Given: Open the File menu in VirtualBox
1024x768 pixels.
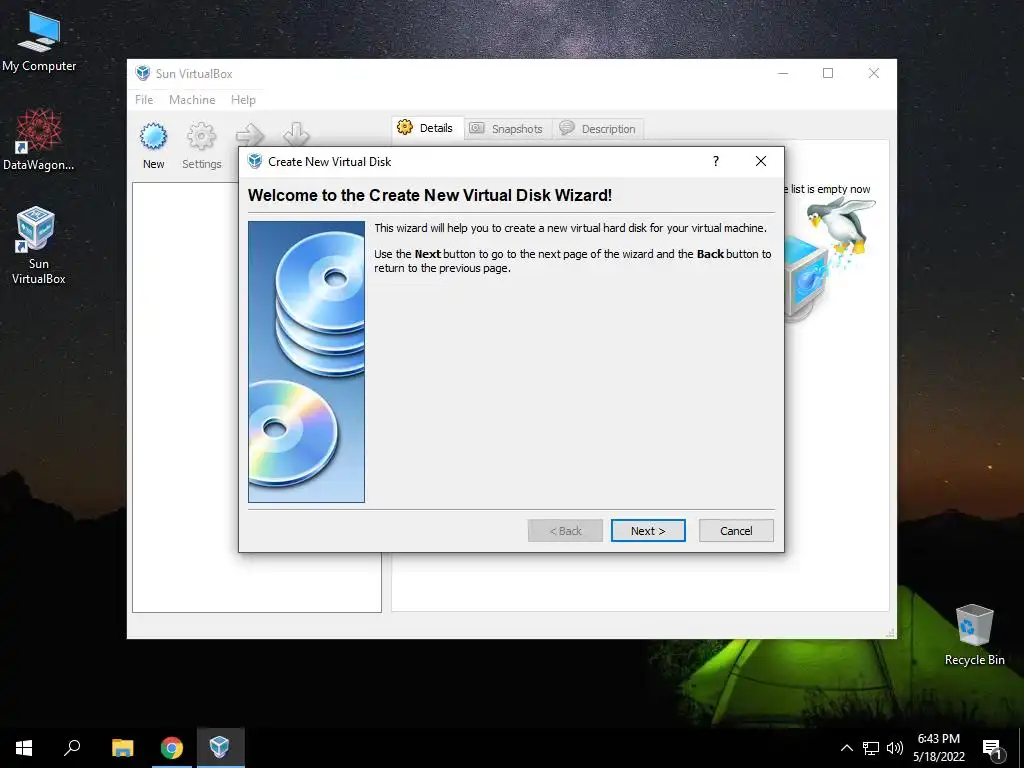Looking at the screenshot, I should pos(144,100).
